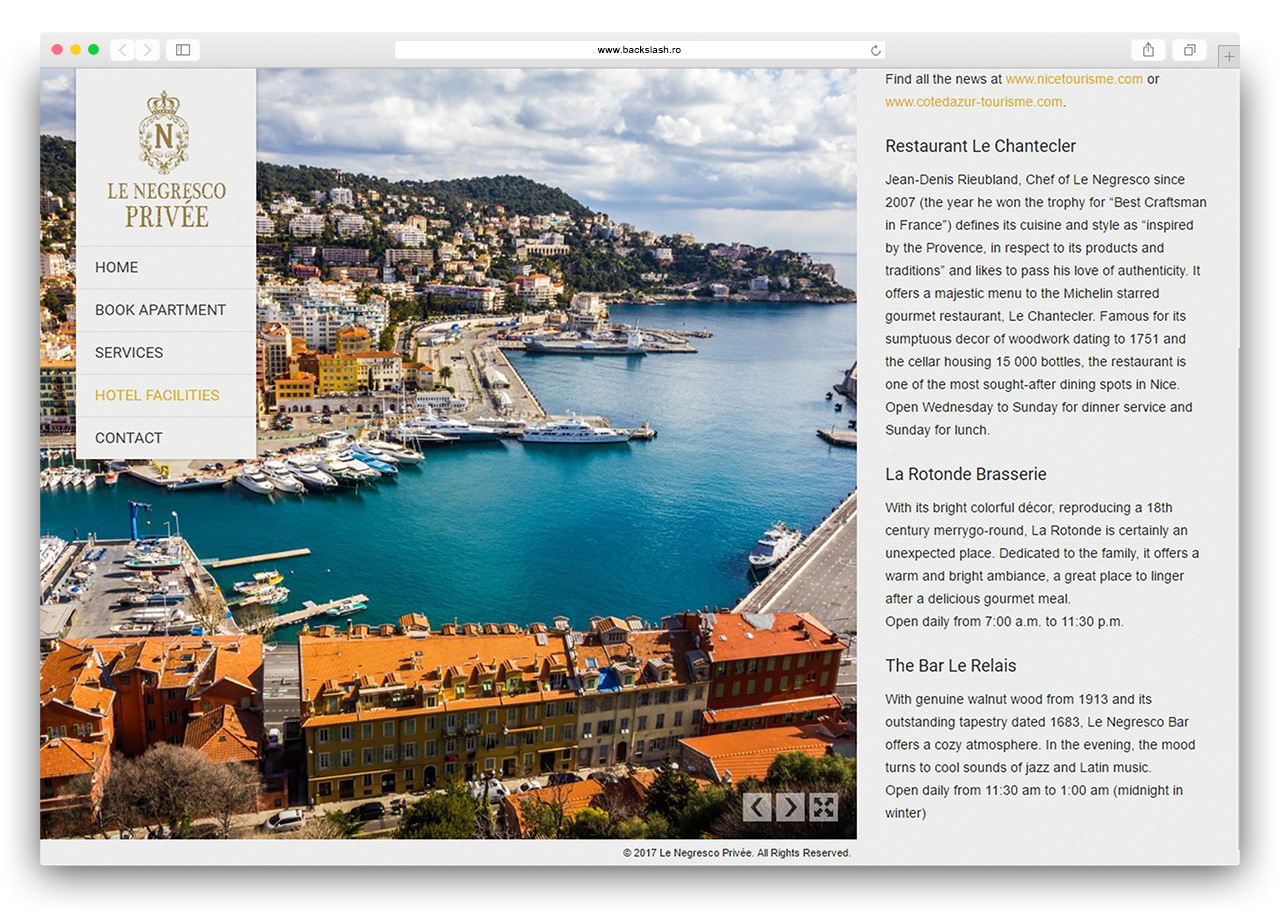The height and width of the screenshot is (913, 1280).
Task: Show the next slideshow photo
Action: coord(790,807)
